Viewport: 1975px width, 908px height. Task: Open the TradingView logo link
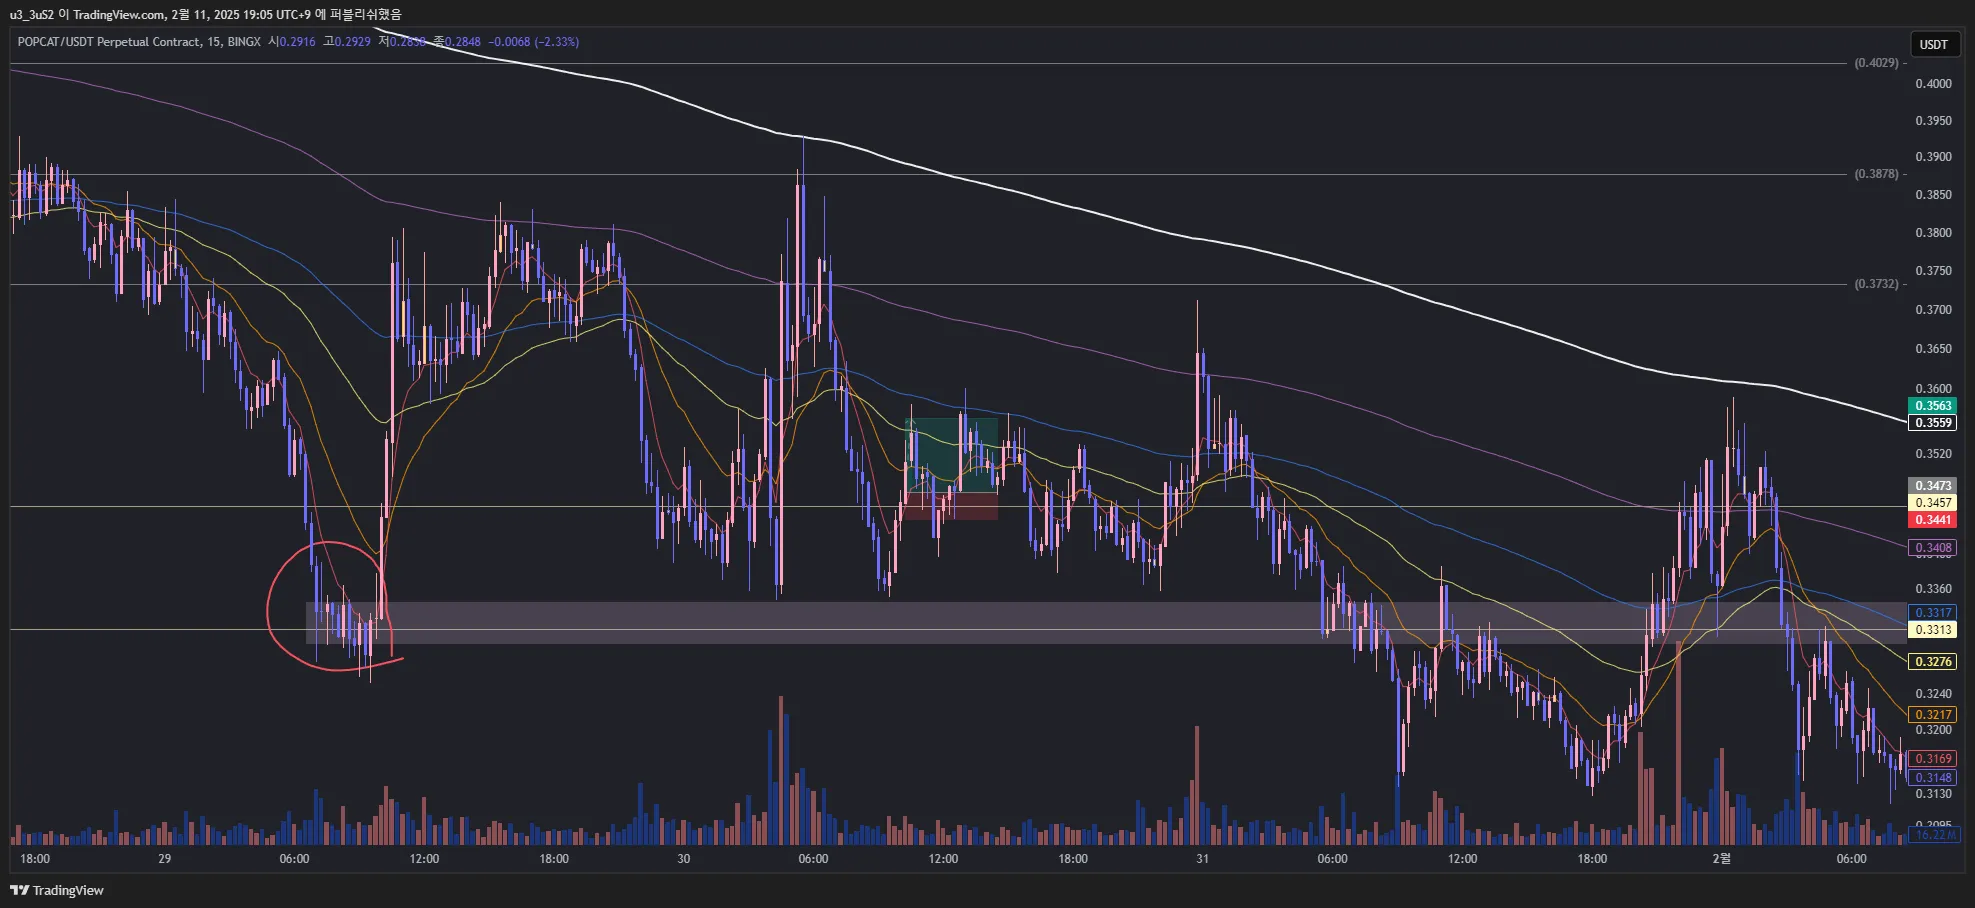click(x=57, y=890)
